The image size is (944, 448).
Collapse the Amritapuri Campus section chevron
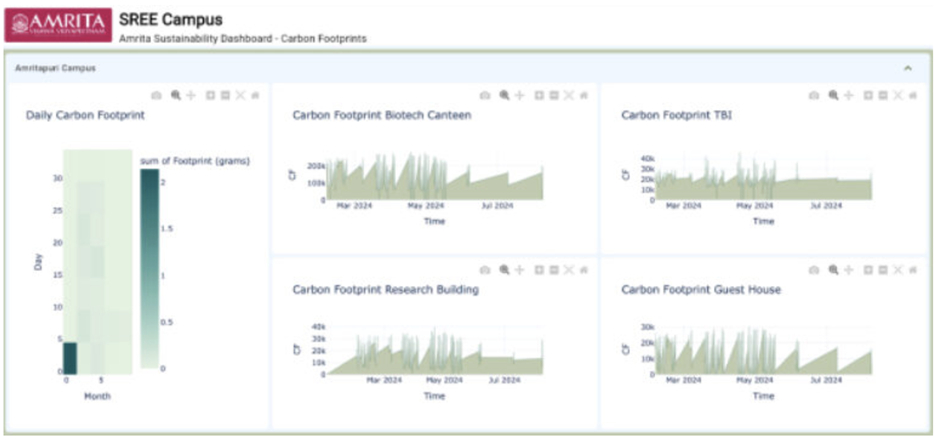(x=907, y=68)
